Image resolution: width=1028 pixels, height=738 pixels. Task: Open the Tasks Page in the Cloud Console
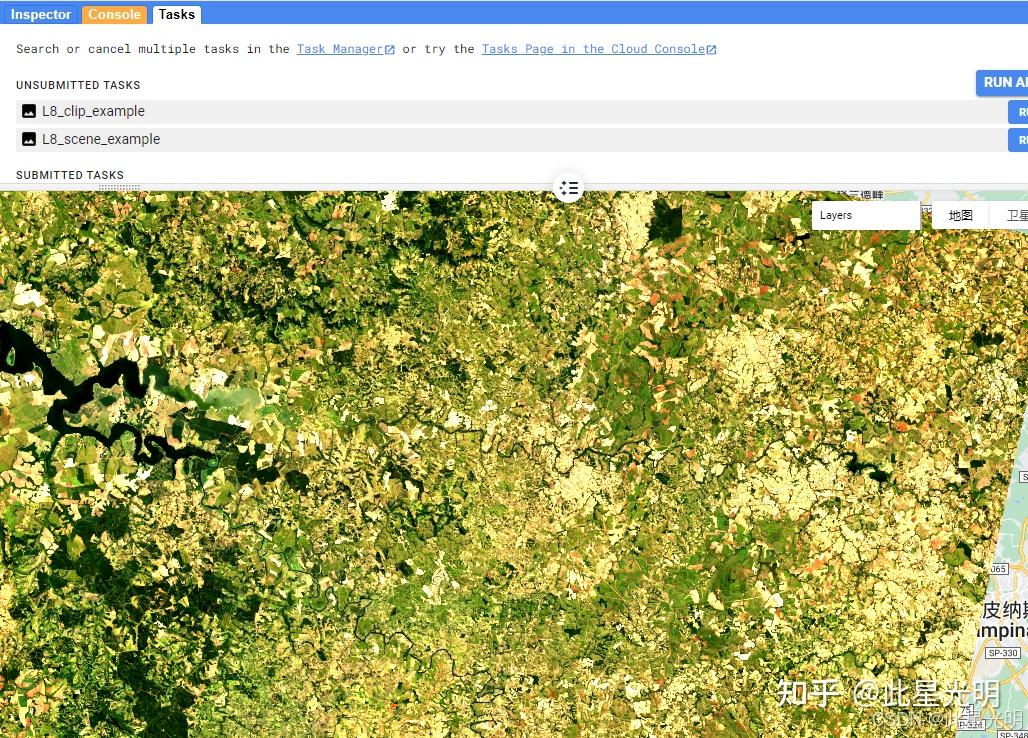[592, 48]
